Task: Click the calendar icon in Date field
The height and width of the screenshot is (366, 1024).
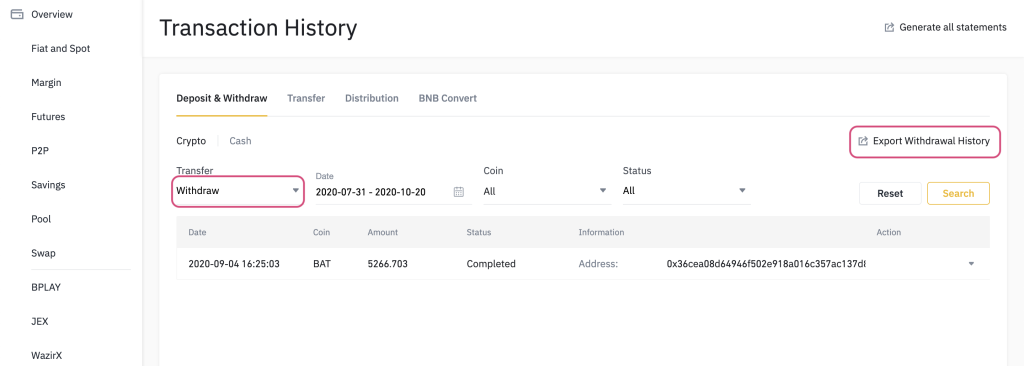Action: point(458,191)
